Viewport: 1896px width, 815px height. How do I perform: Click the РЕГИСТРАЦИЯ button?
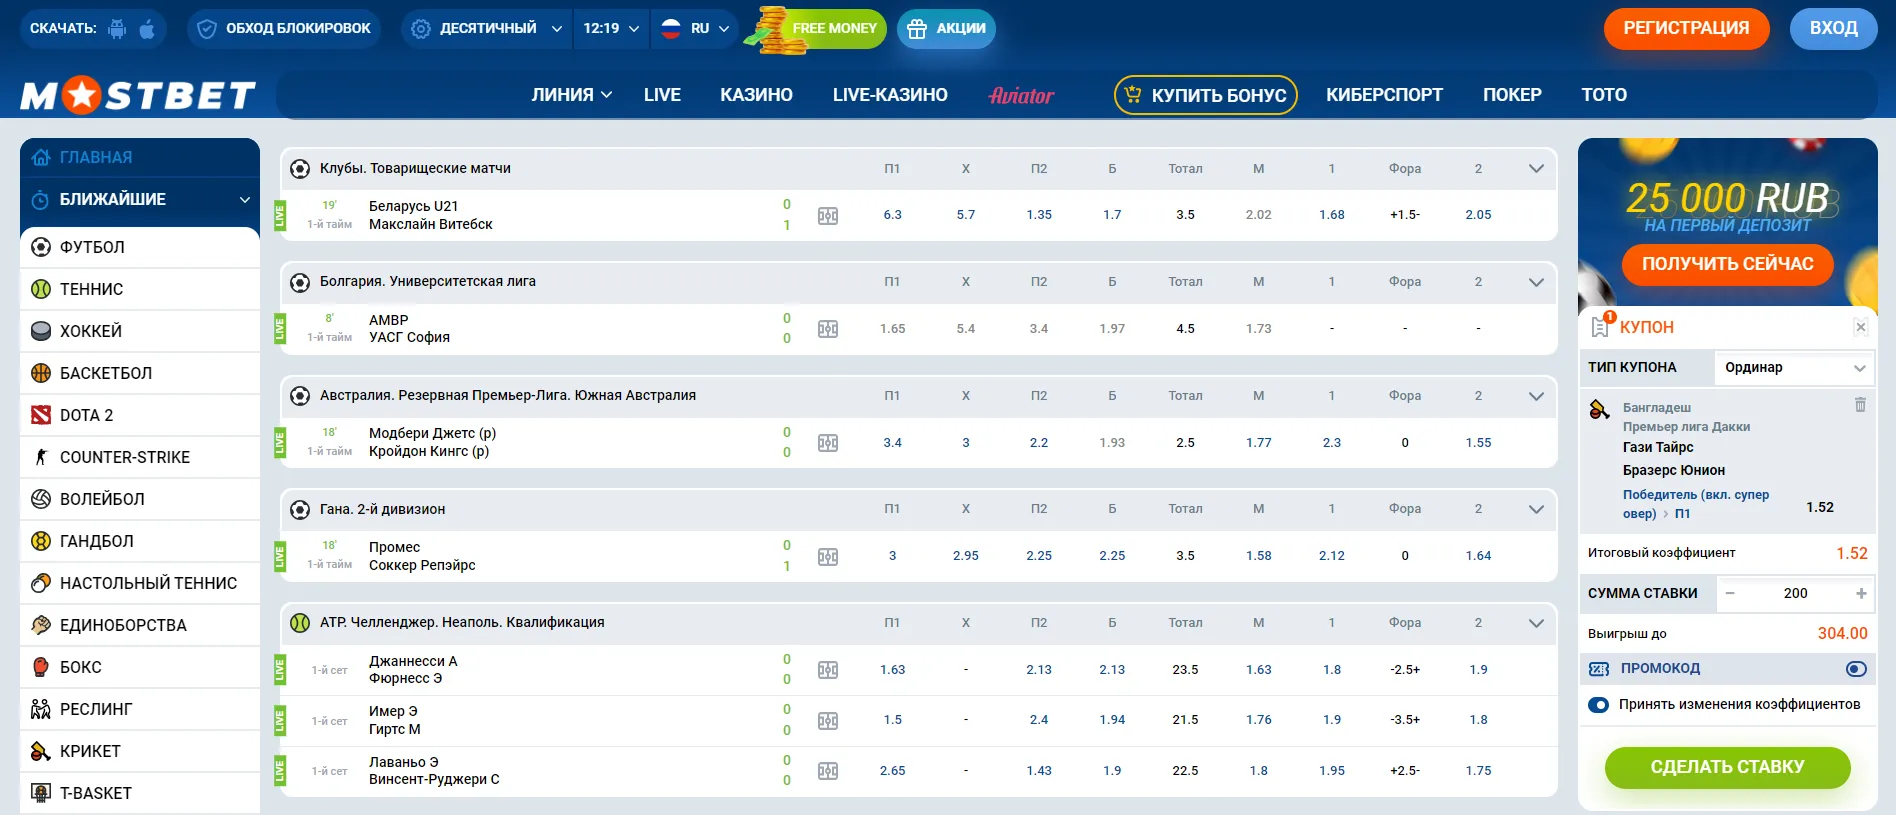click(1686, 28)
